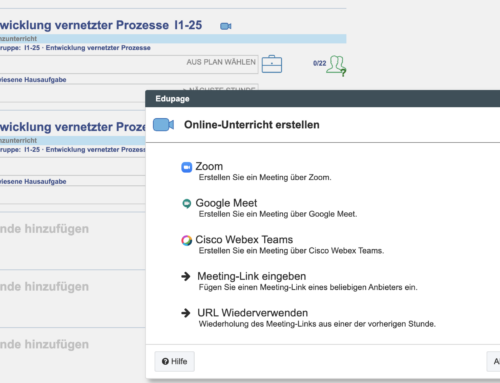Click the green Google Meet icon
500x383 pixels.
(x=187, y=203)
